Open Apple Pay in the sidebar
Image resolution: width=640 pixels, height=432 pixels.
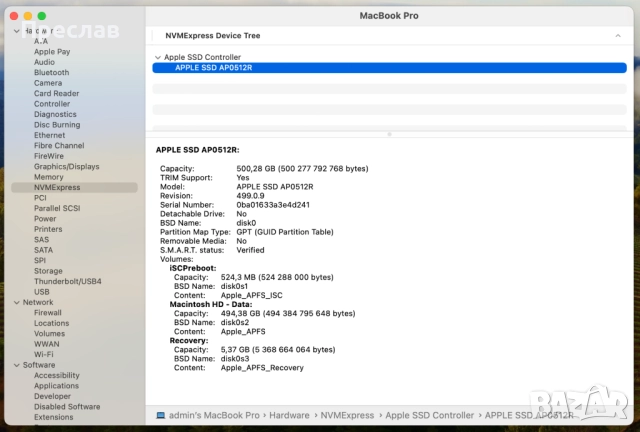click(52, 52)
